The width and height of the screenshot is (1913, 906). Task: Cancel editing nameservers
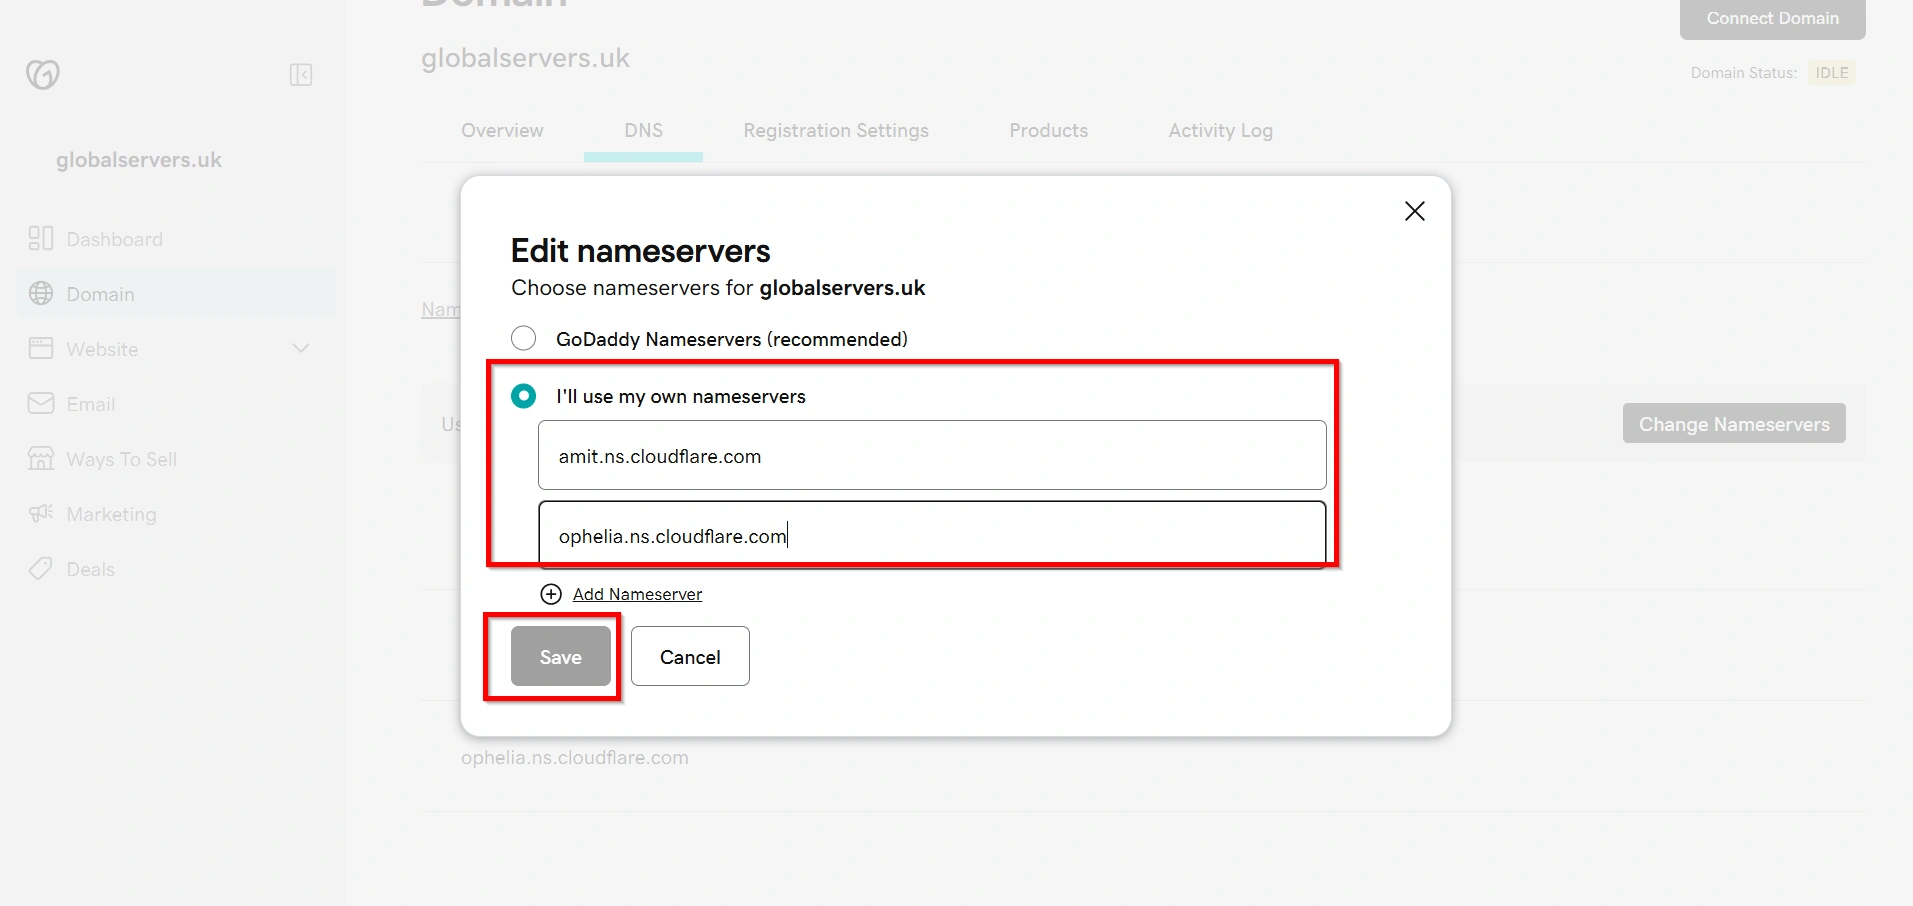[x=690, y=656]
